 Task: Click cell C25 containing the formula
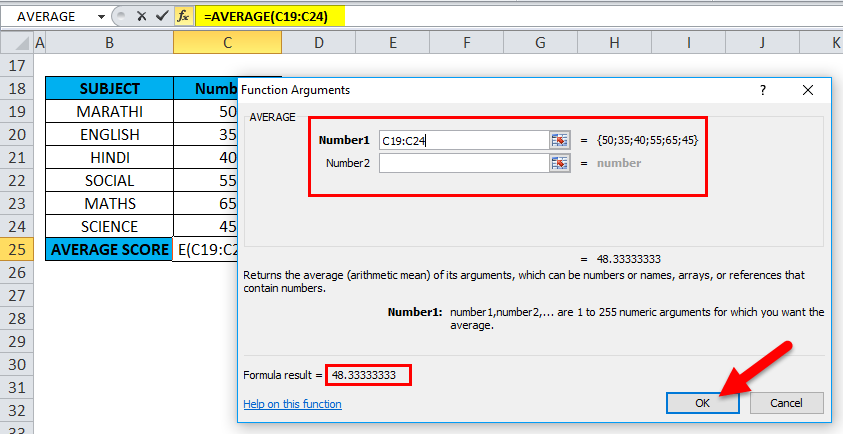click(x=205, y=250)
